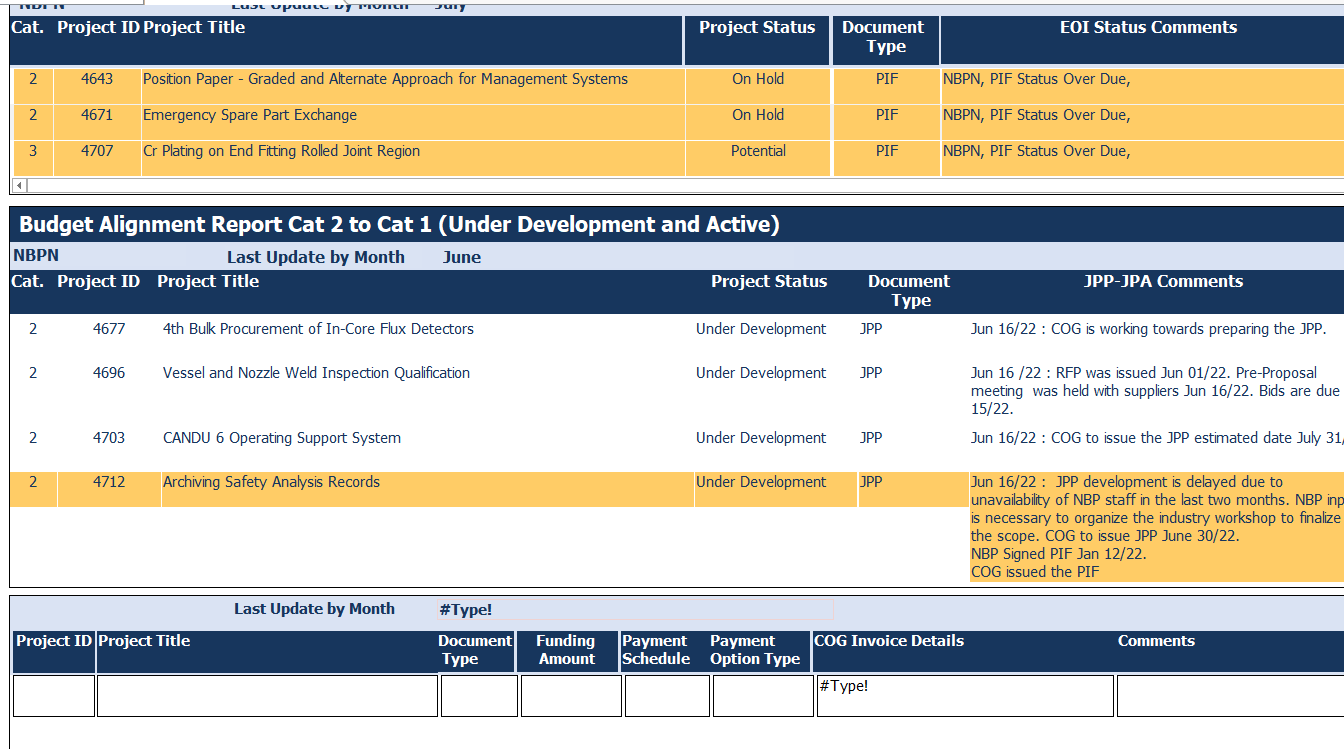Select 'CANDU 6 Operating Support System' row title
The width and height of the screenshot is (1344, 749).
(282, 438)
